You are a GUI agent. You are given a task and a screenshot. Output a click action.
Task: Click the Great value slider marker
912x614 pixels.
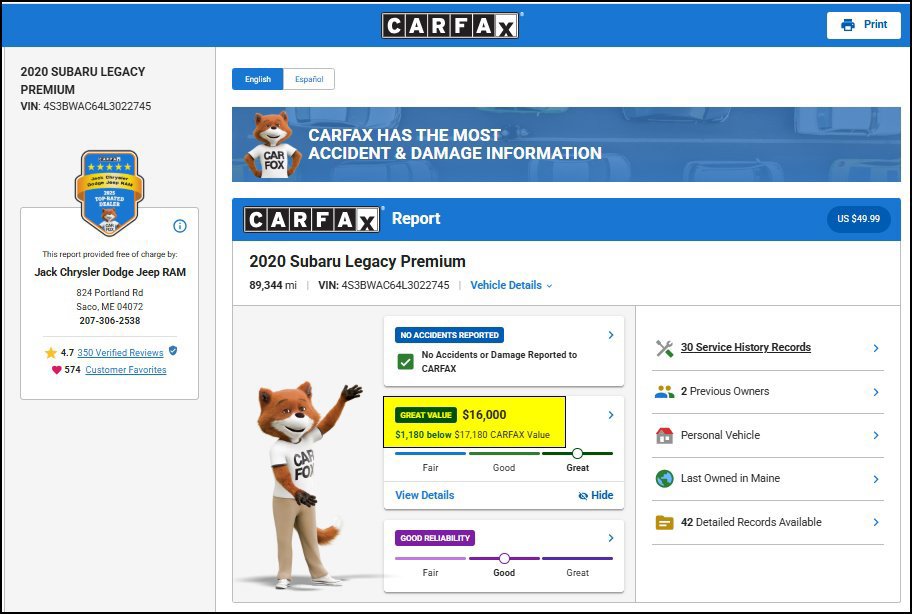tap(577, 453)
